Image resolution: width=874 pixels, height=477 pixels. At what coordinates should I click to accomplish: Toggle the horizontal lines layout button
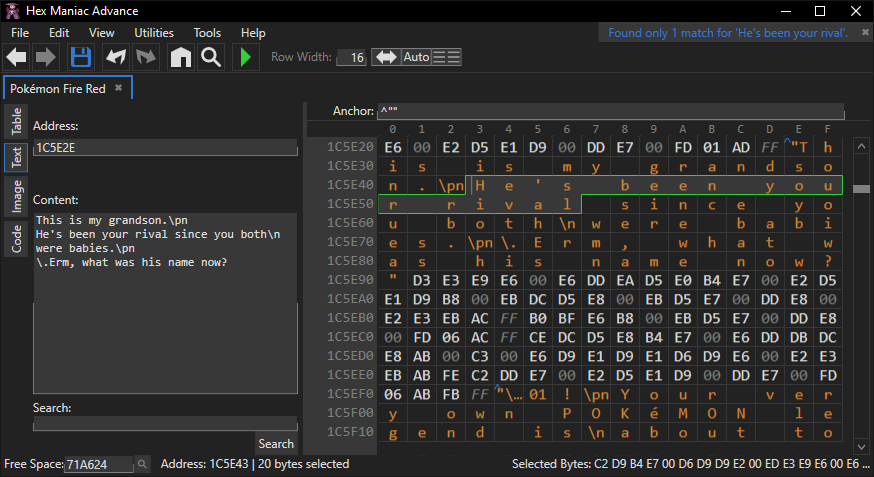click(447, 57)
